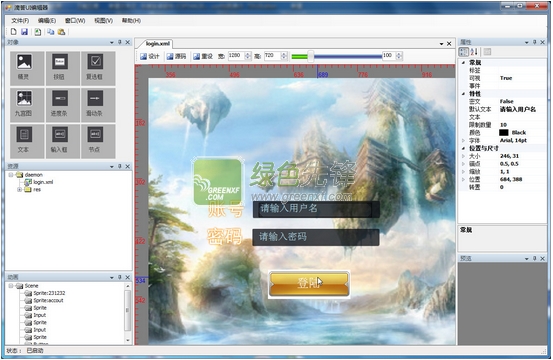Click the property pages icon
The image size is (553, 360).
click(x=487, y=52)
